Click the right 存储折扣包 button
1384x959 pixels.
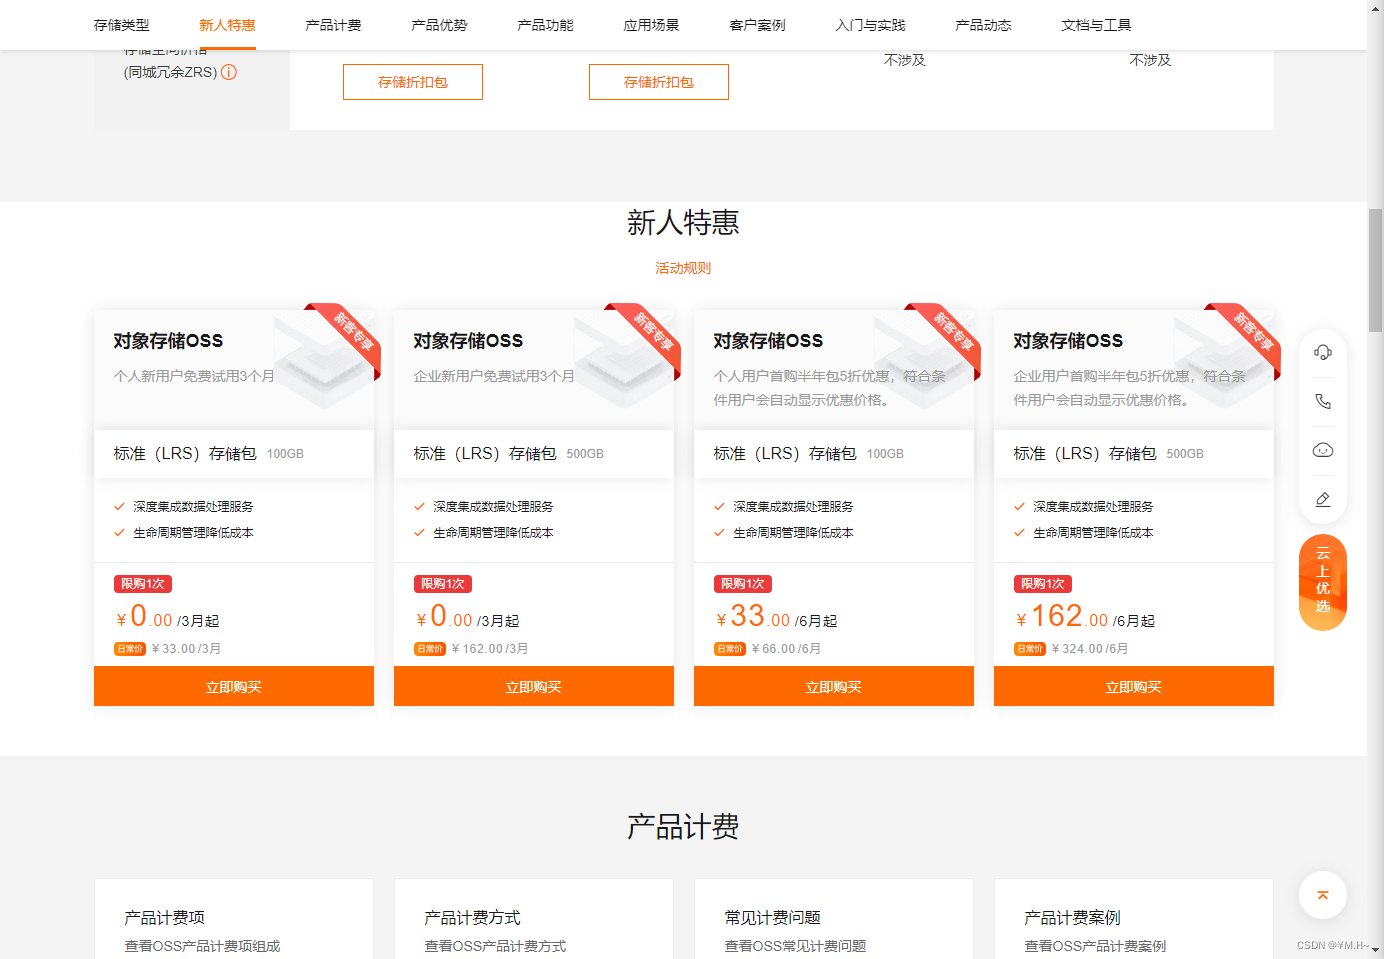[659, 82]
